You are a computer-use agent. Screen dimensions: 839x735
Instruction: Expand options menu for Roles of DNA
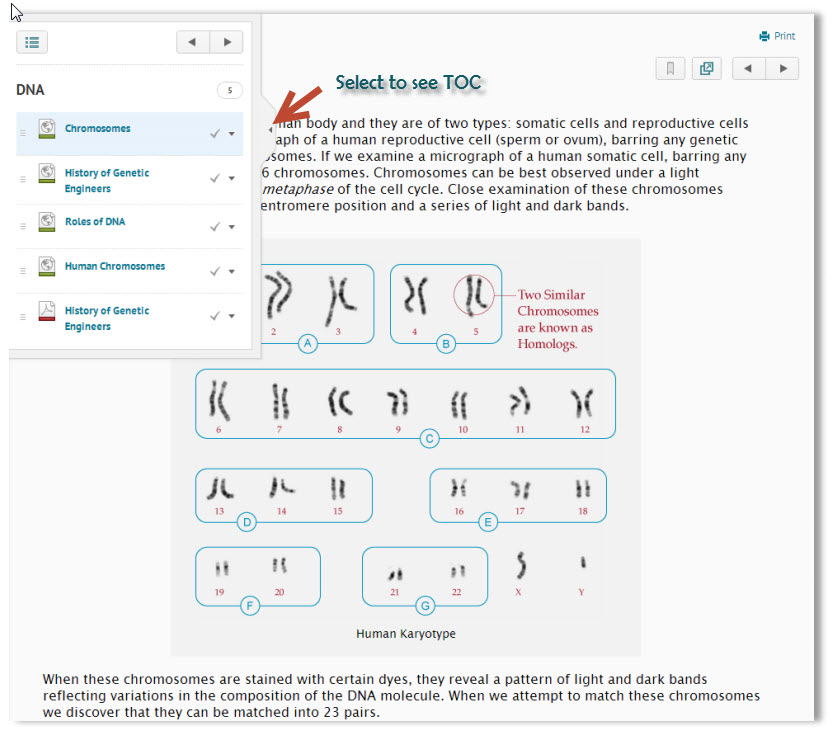pyautogui.click(x=232, y=227)
